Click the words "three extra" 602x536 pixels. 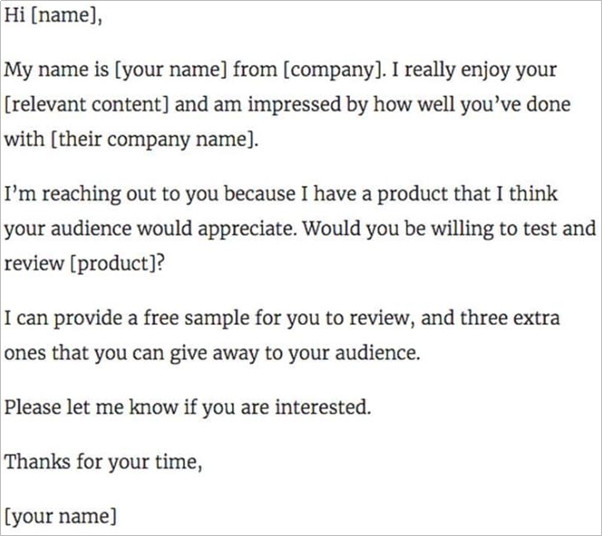509,318
